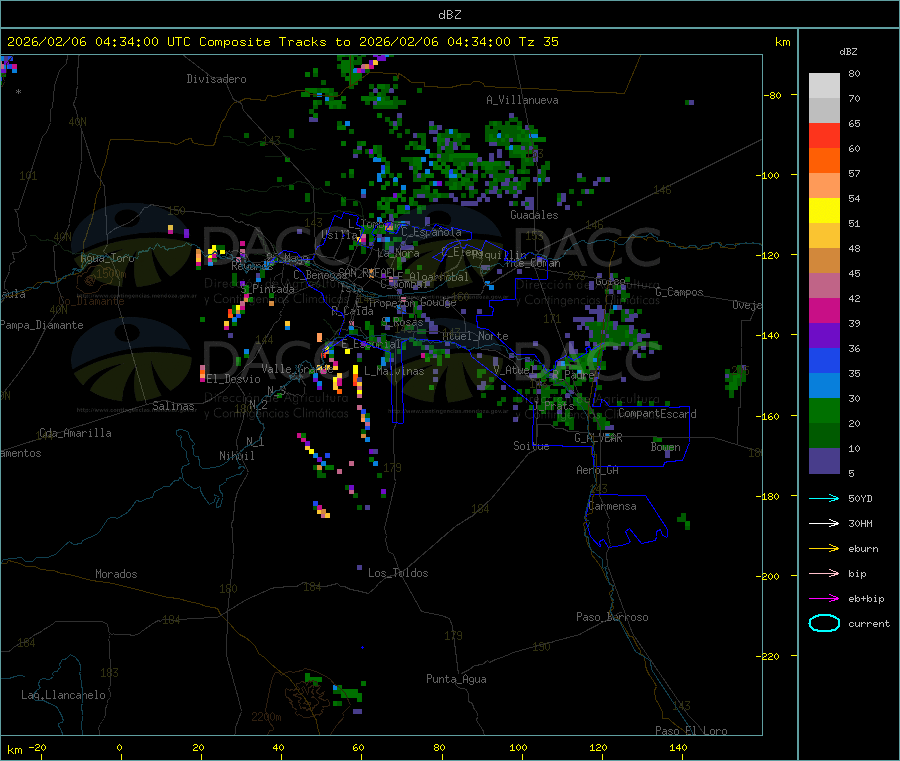The height and width of the screenshot is (761, 900).
Task: Click the Atuel_Norte map label
Action: point(475,336)
